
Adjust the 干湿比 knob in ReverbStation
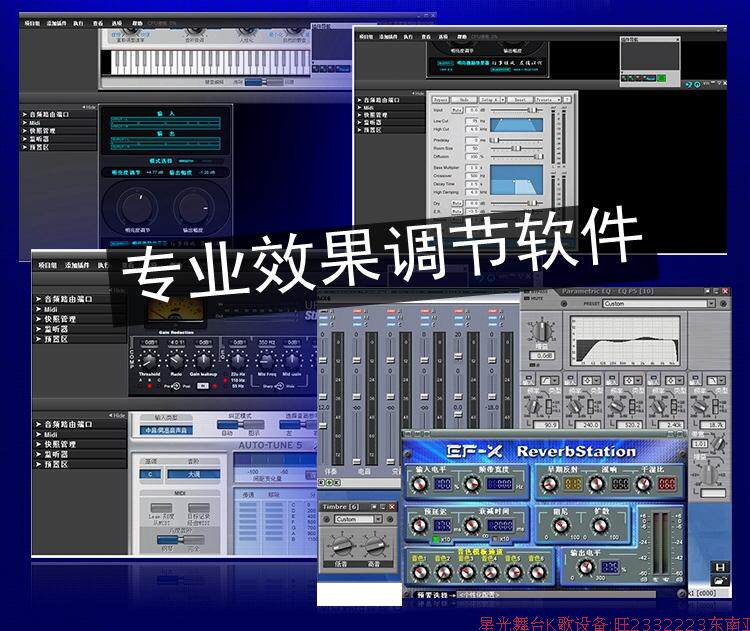(x=643, y=484)
